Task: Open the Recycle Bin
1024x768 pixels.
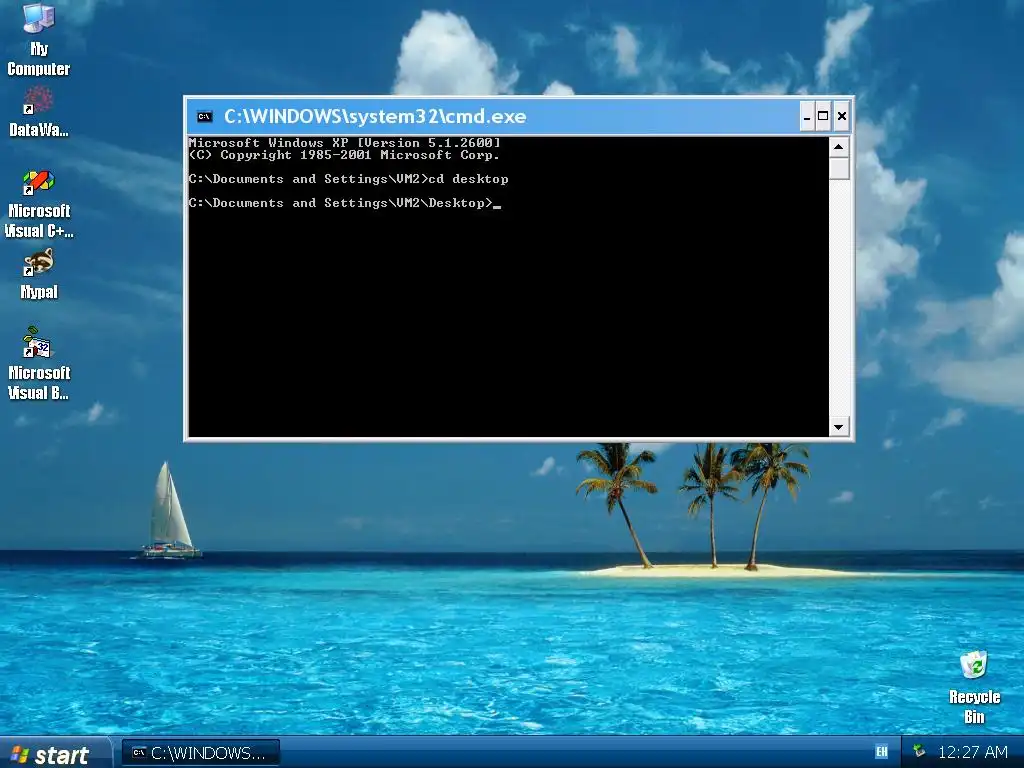Action: pos(974,687)
